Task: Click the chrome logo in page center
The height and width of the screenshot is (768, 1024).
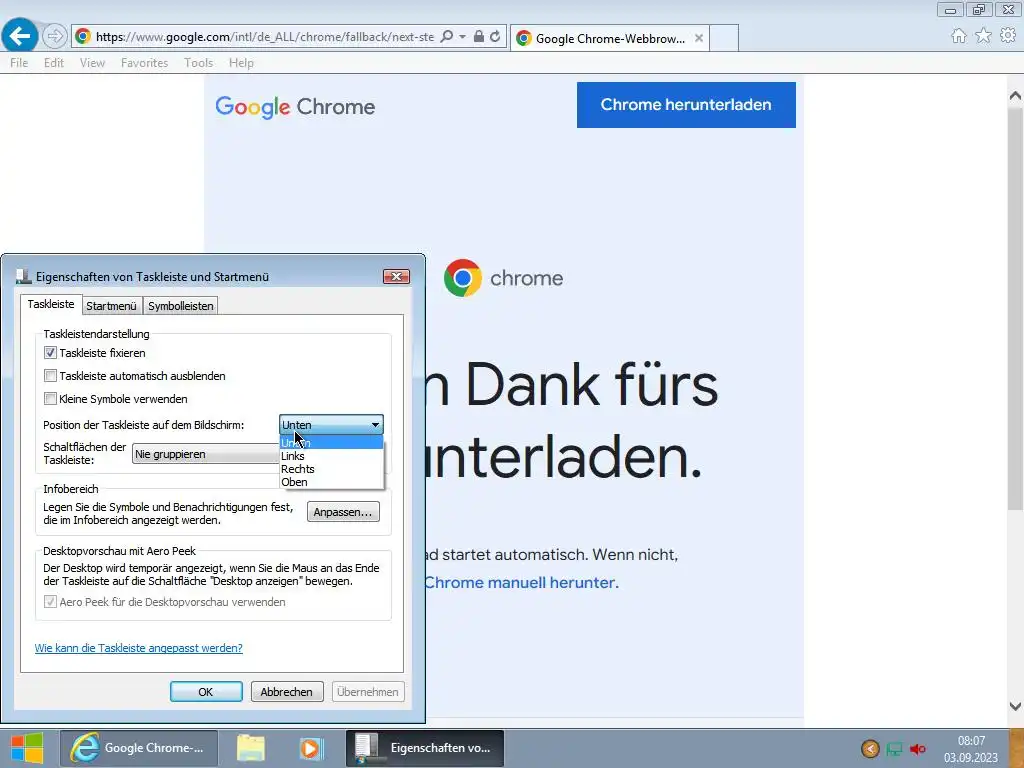Action: 504,278
